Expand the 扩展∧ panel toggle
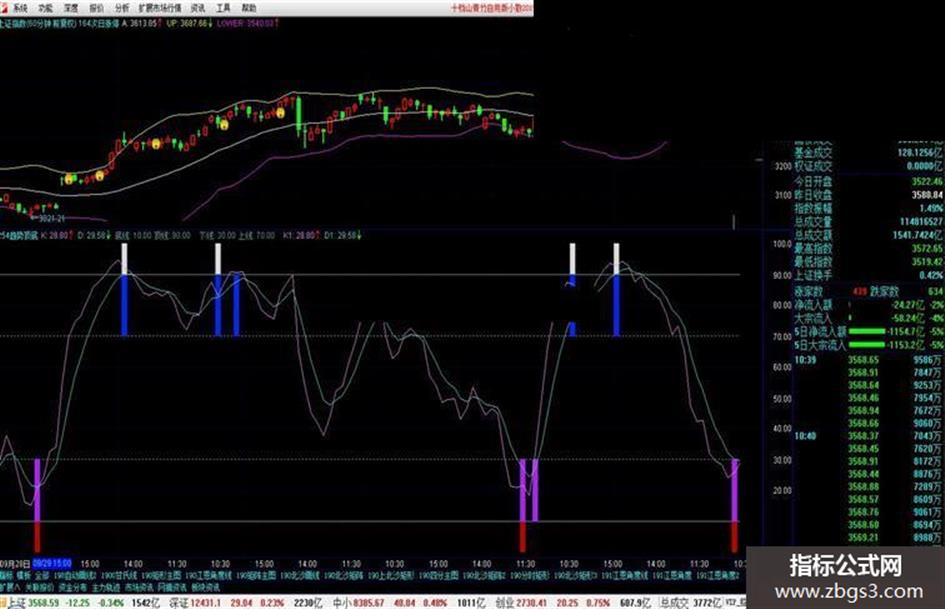Screen dimensions: 945x609 coord(10,586)
